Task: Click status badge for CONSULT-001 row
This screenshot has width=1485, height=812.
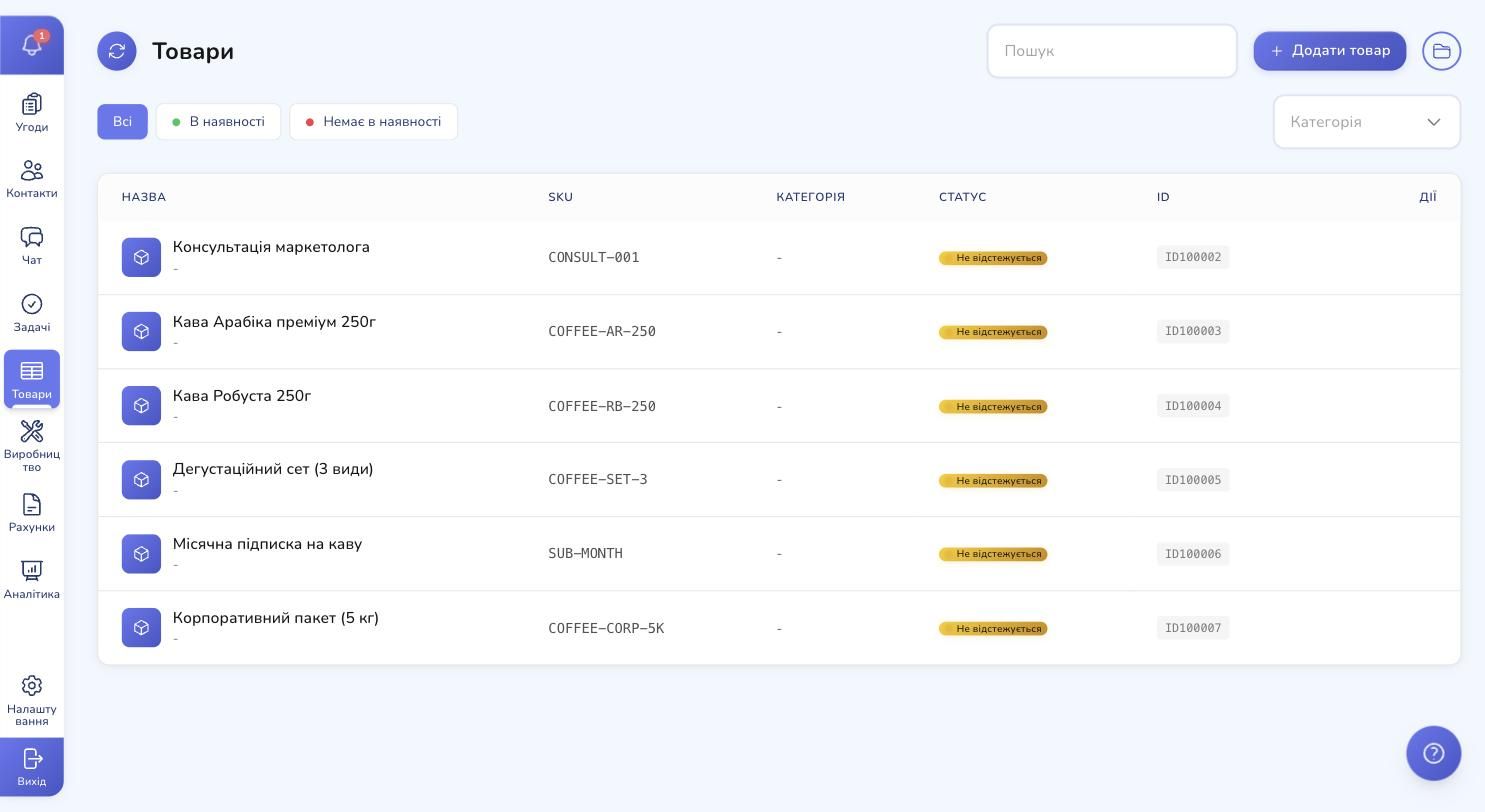Action: click(993, 258)
